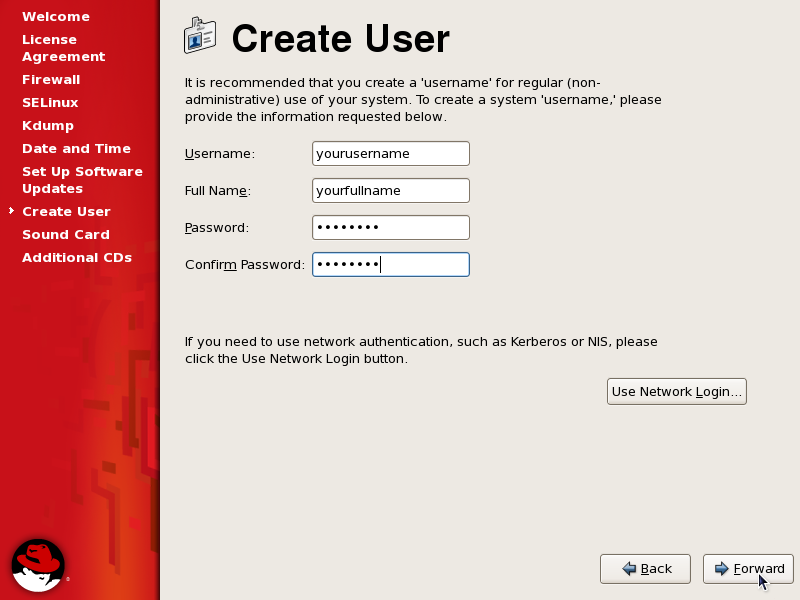Select the Create User sidebar entry
800x600 pixels.
(x=66, y=211)
